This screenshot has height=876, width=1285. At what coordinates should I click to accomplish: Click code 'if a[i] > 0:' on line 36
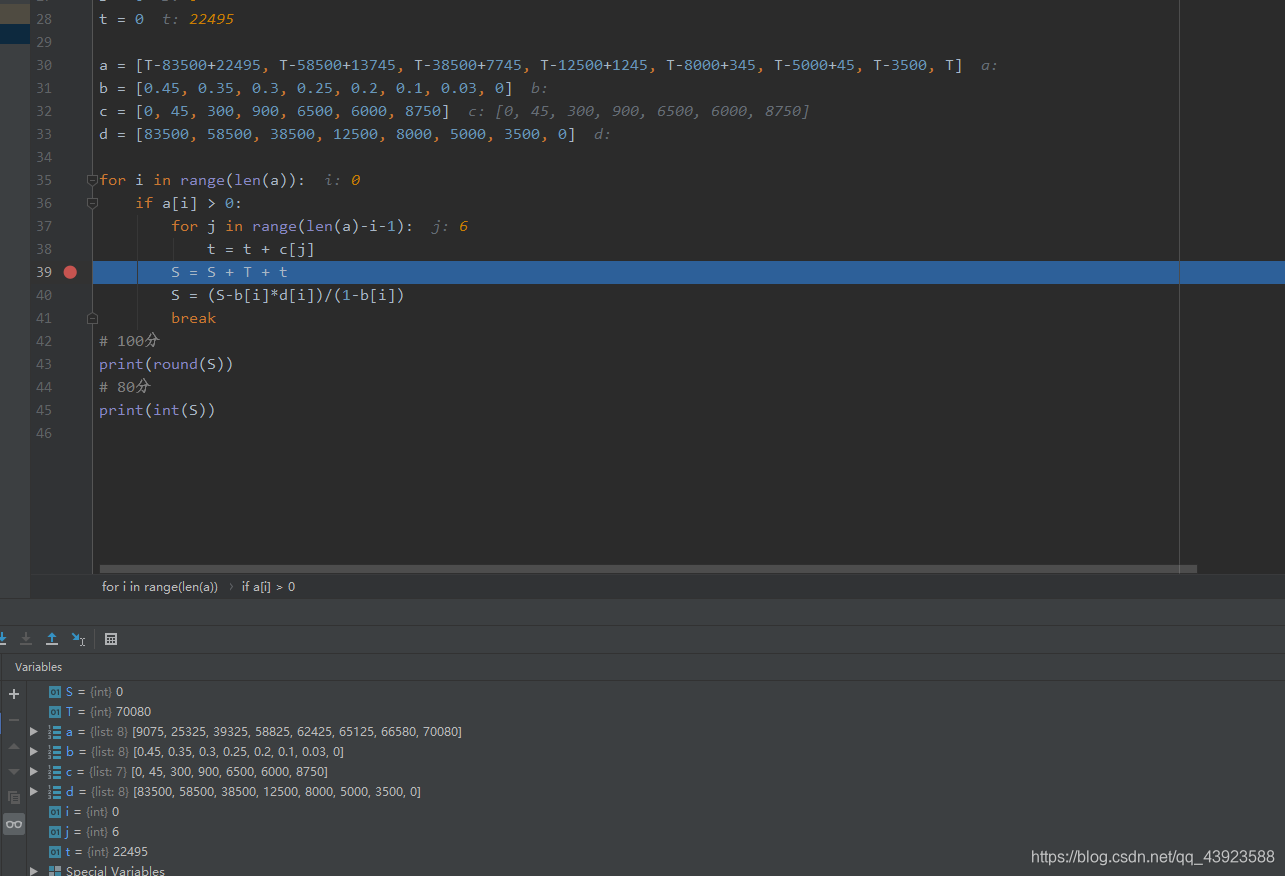pos(189,203)
